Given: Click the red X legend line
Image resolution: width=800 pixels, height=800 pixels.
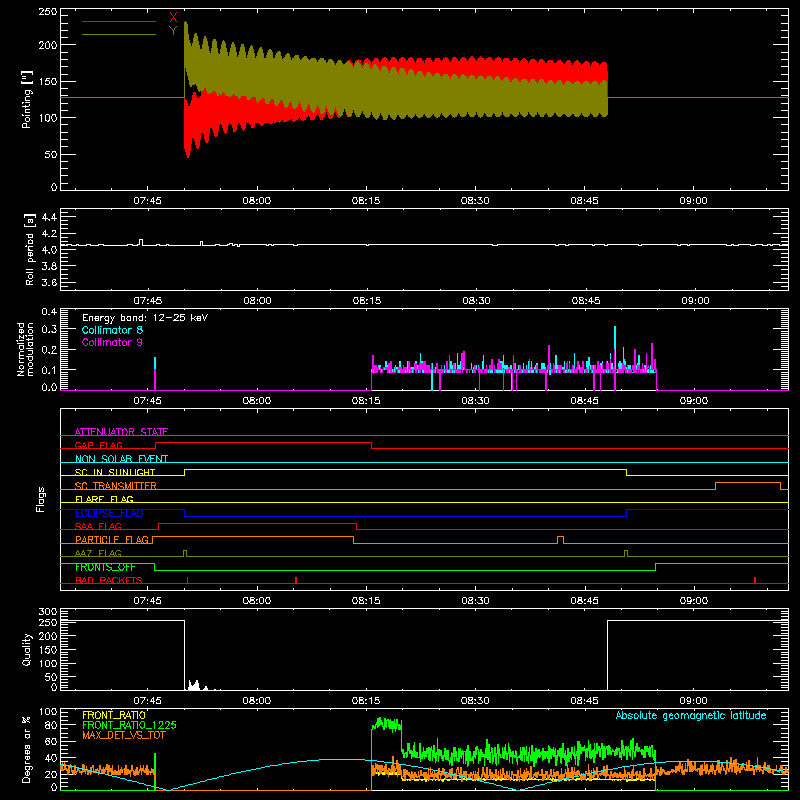Looking at the screenshot, I should 119,21.
